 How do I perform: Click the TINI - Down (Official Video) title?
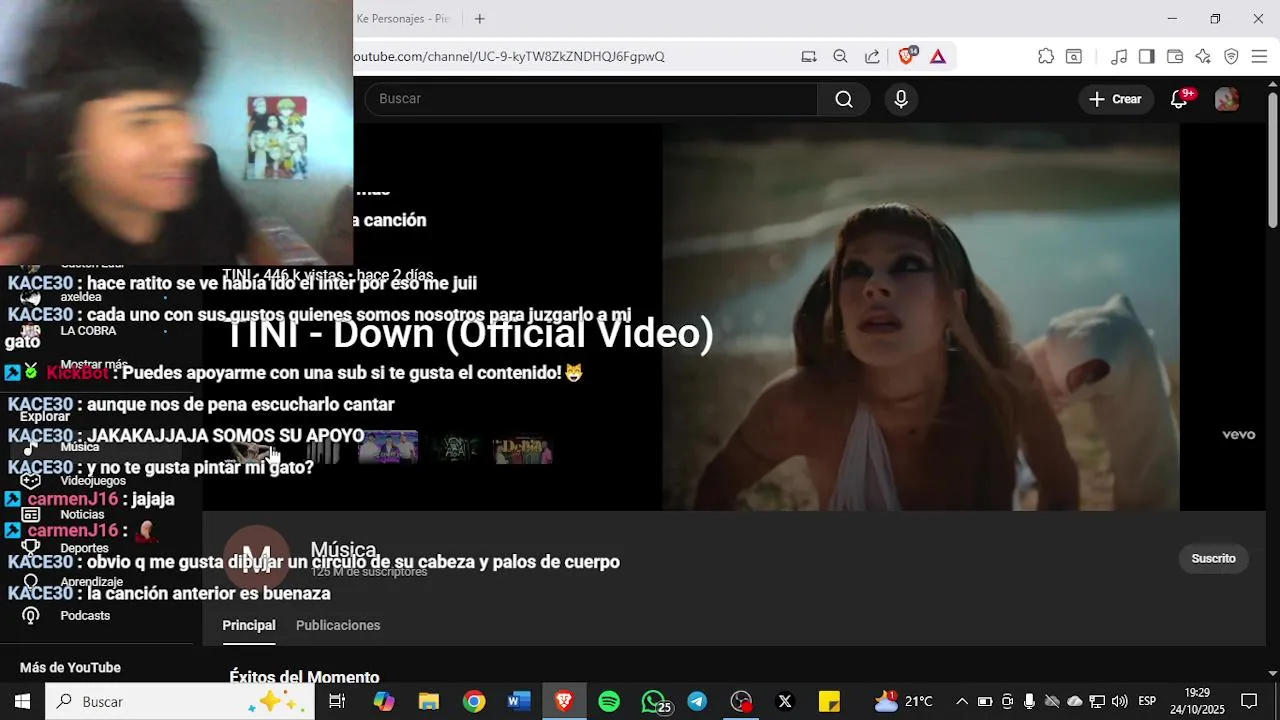tap(468, 334)
